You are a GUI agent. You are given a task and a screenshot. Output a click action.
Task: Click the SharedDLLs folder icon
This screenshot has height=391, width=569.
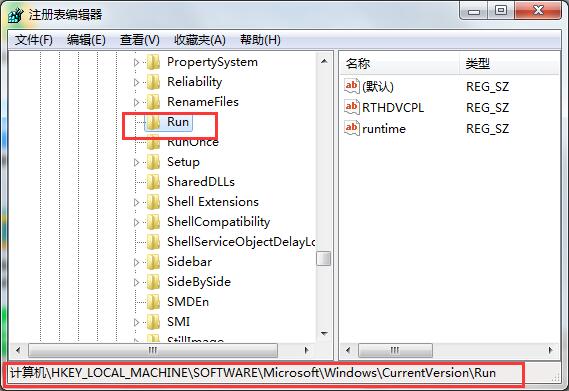153,182
